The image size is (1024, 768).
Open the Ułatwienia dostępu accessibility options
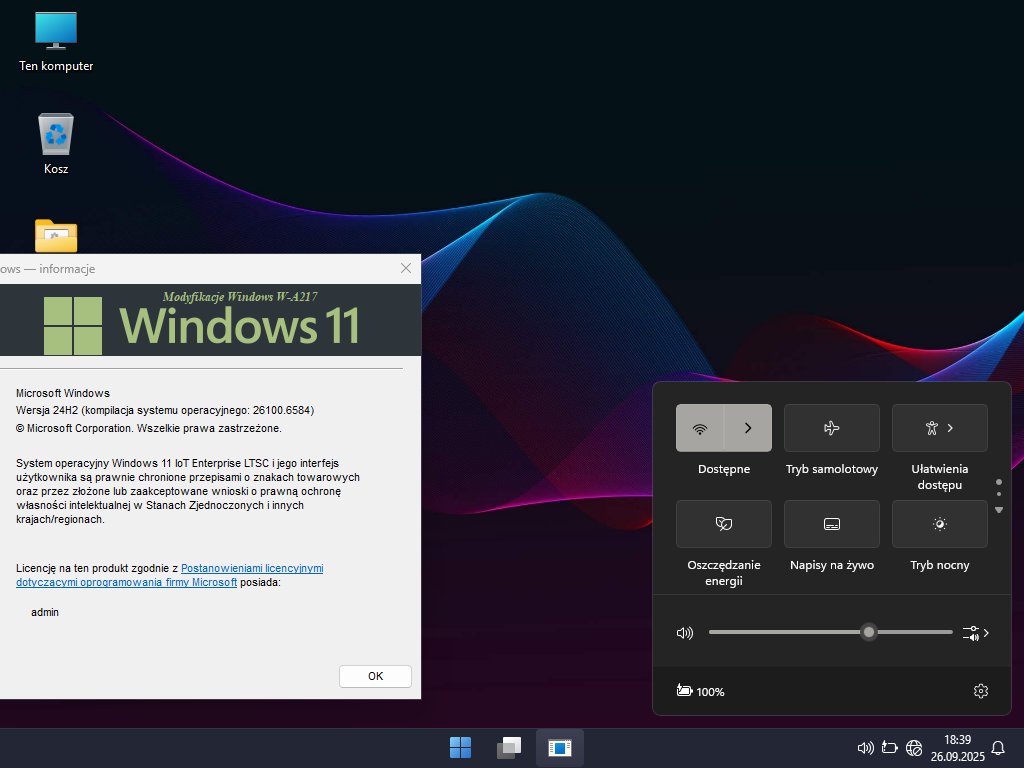pyautogui.click(x=939, y=428)
